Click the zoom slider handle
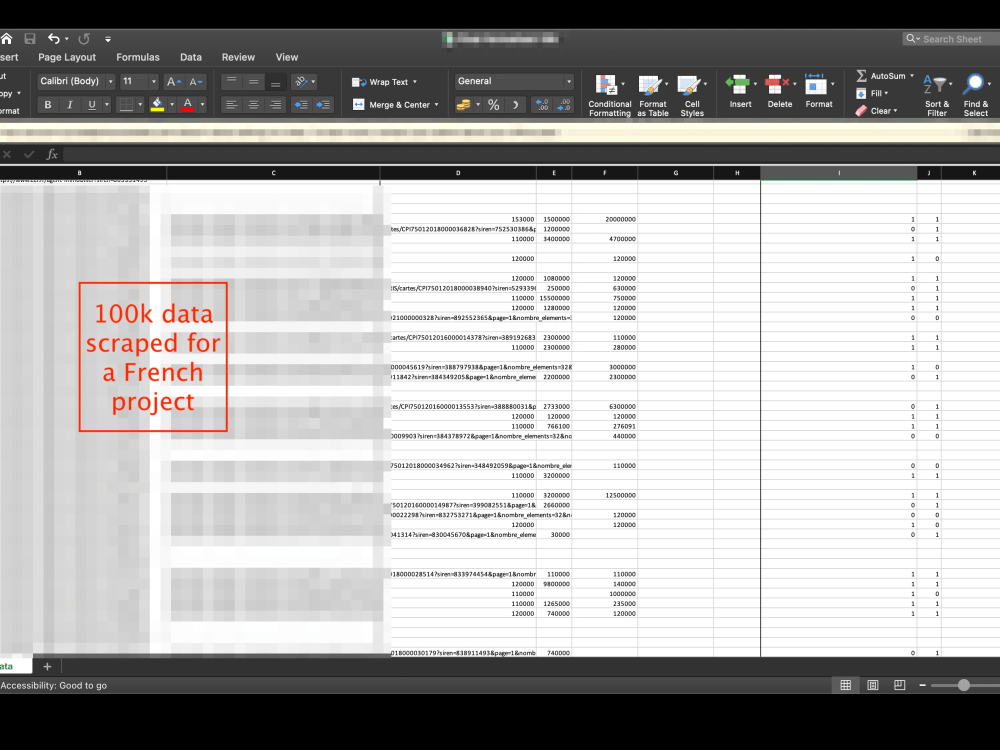 click(964, 685)
